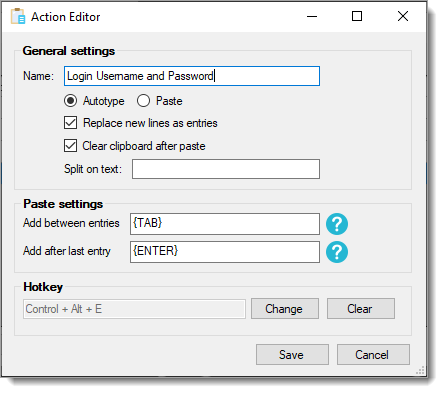
Task: Close the Action Editor dialog
Action: click(x=403, y=16)
